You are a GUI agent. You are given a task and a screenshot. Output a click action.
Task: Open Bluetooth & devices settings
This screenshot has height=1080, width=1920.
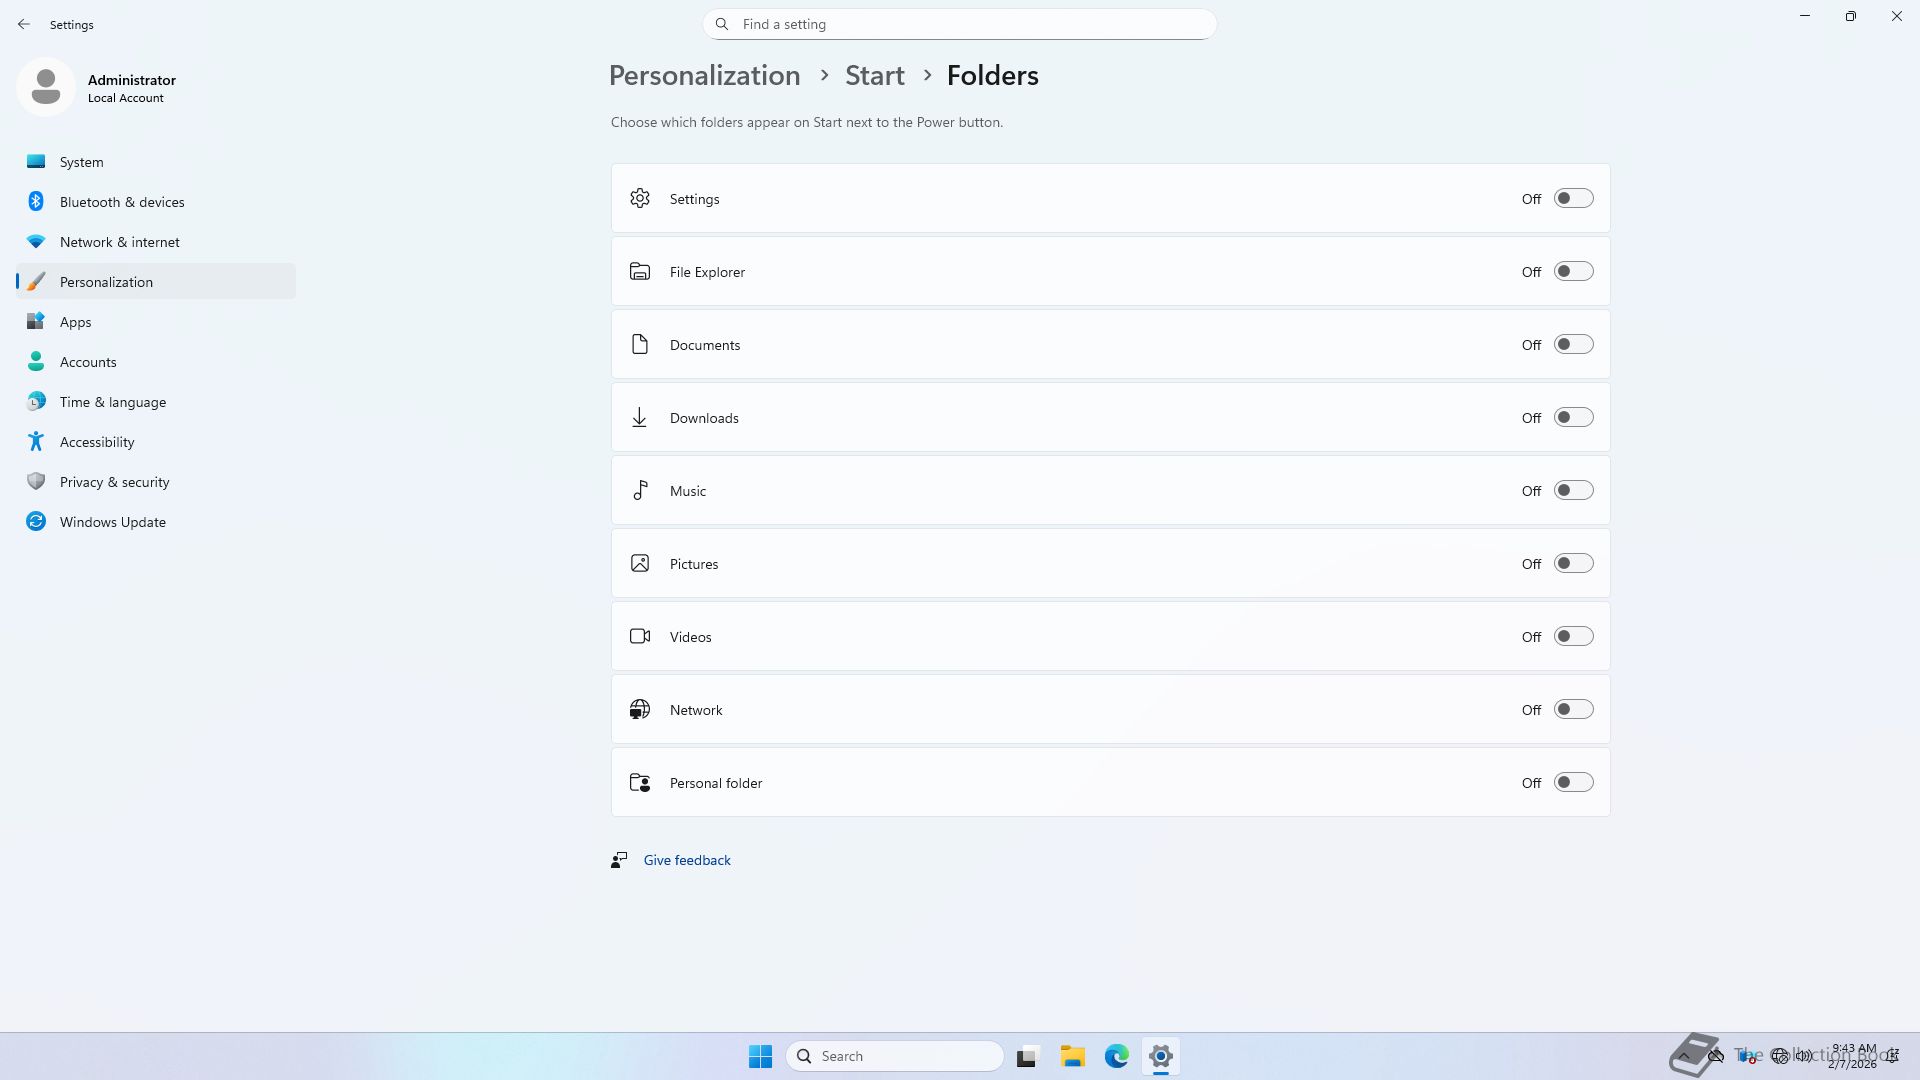[x=122, y=202]
